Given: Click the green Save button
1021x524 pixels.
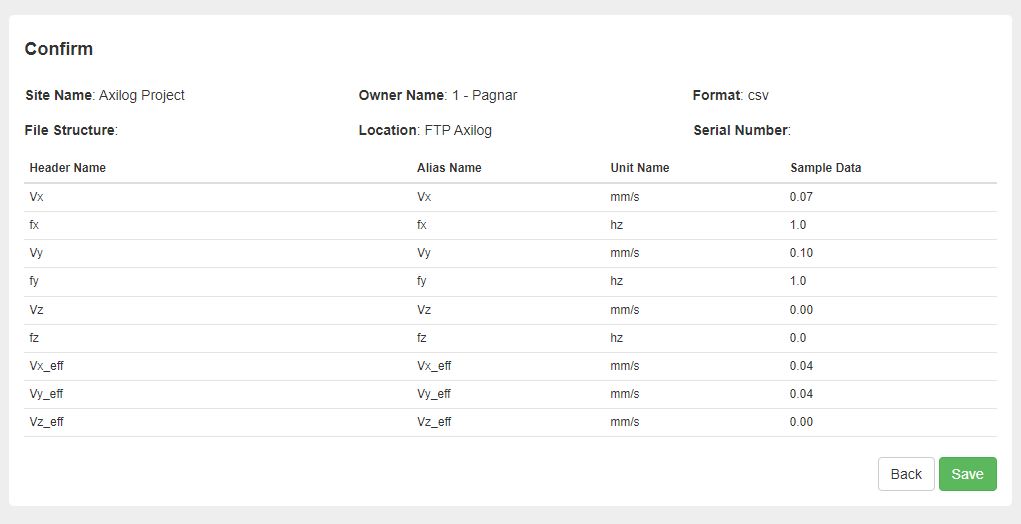Looking at the screenshot, I should [x=967, y=474].
